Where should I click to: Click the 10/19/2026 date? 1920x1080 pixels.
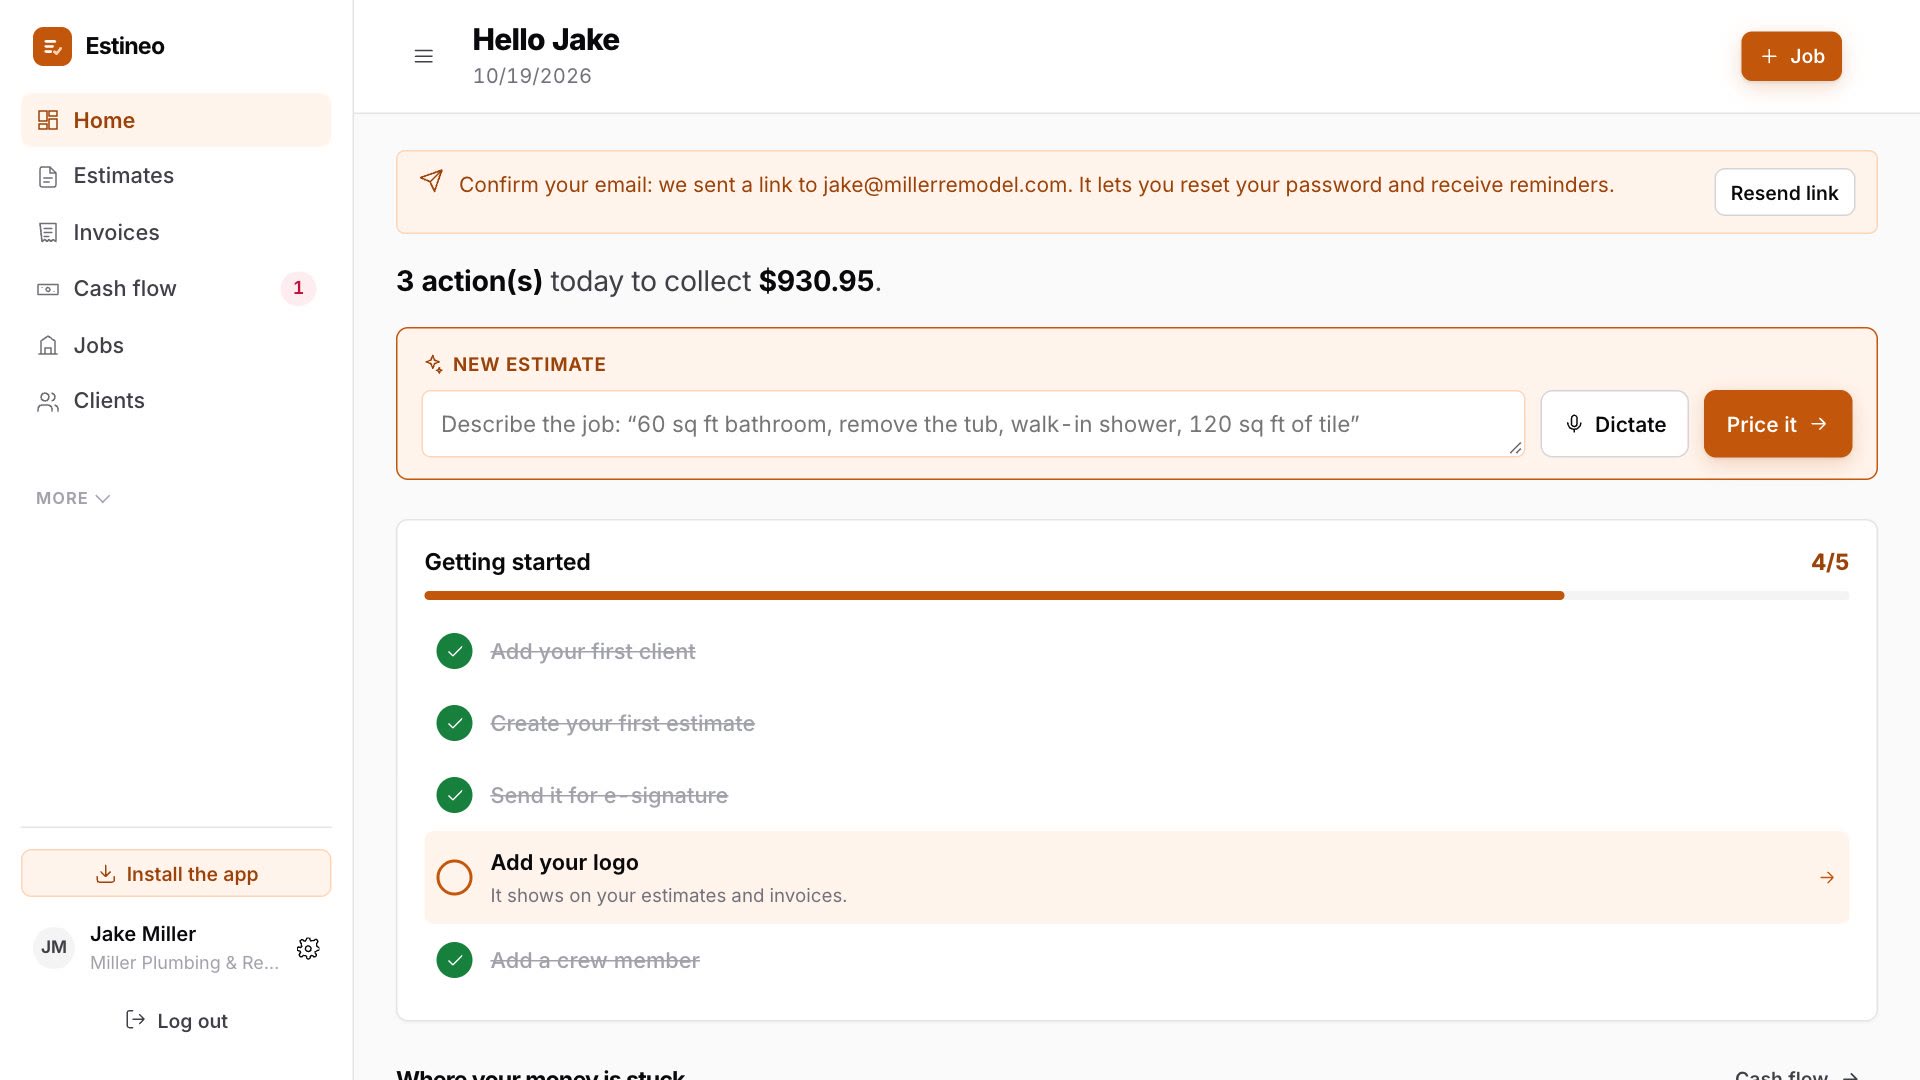(532, 76)
